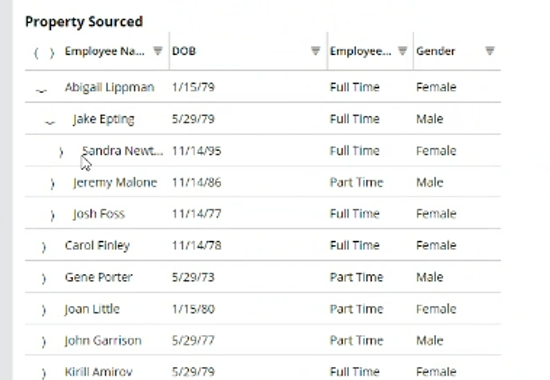Select Joan Little's Part Time cell

356,309
